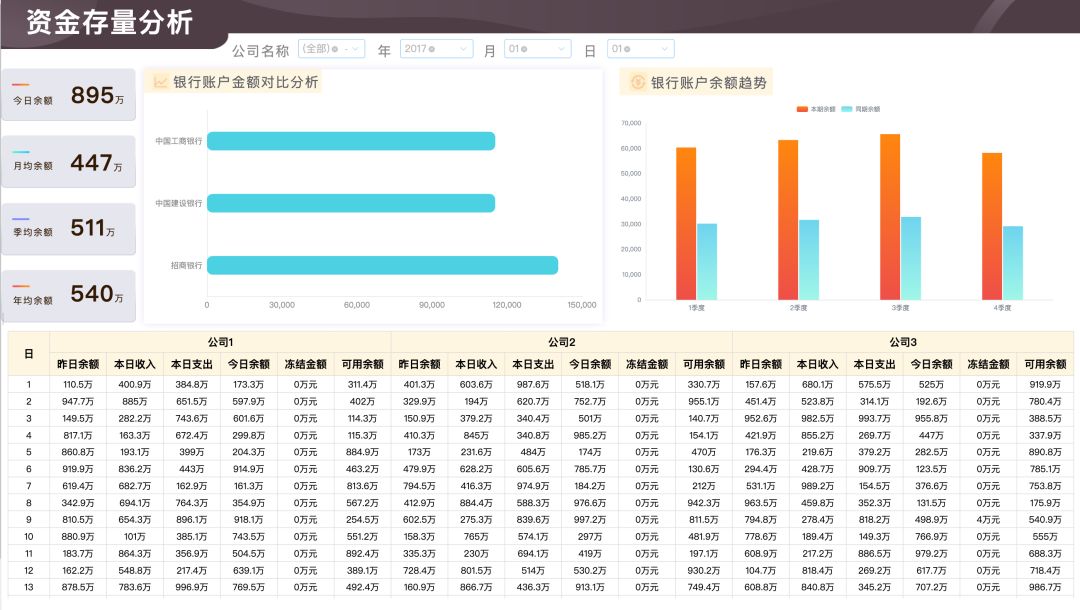Click 公司3 可用余额 column header

(1045, 364)
